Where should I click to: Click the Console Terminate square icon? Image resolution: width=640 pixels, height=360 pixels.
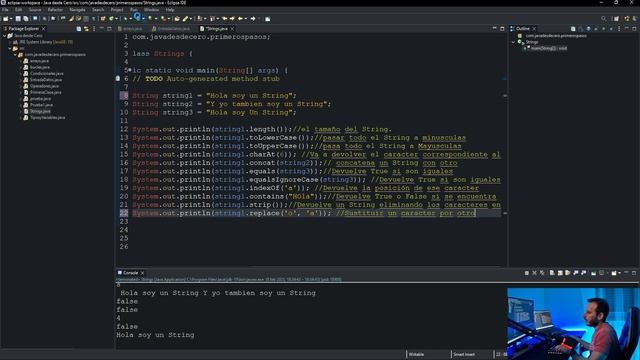pyautogui.click(x=527, y=273)
